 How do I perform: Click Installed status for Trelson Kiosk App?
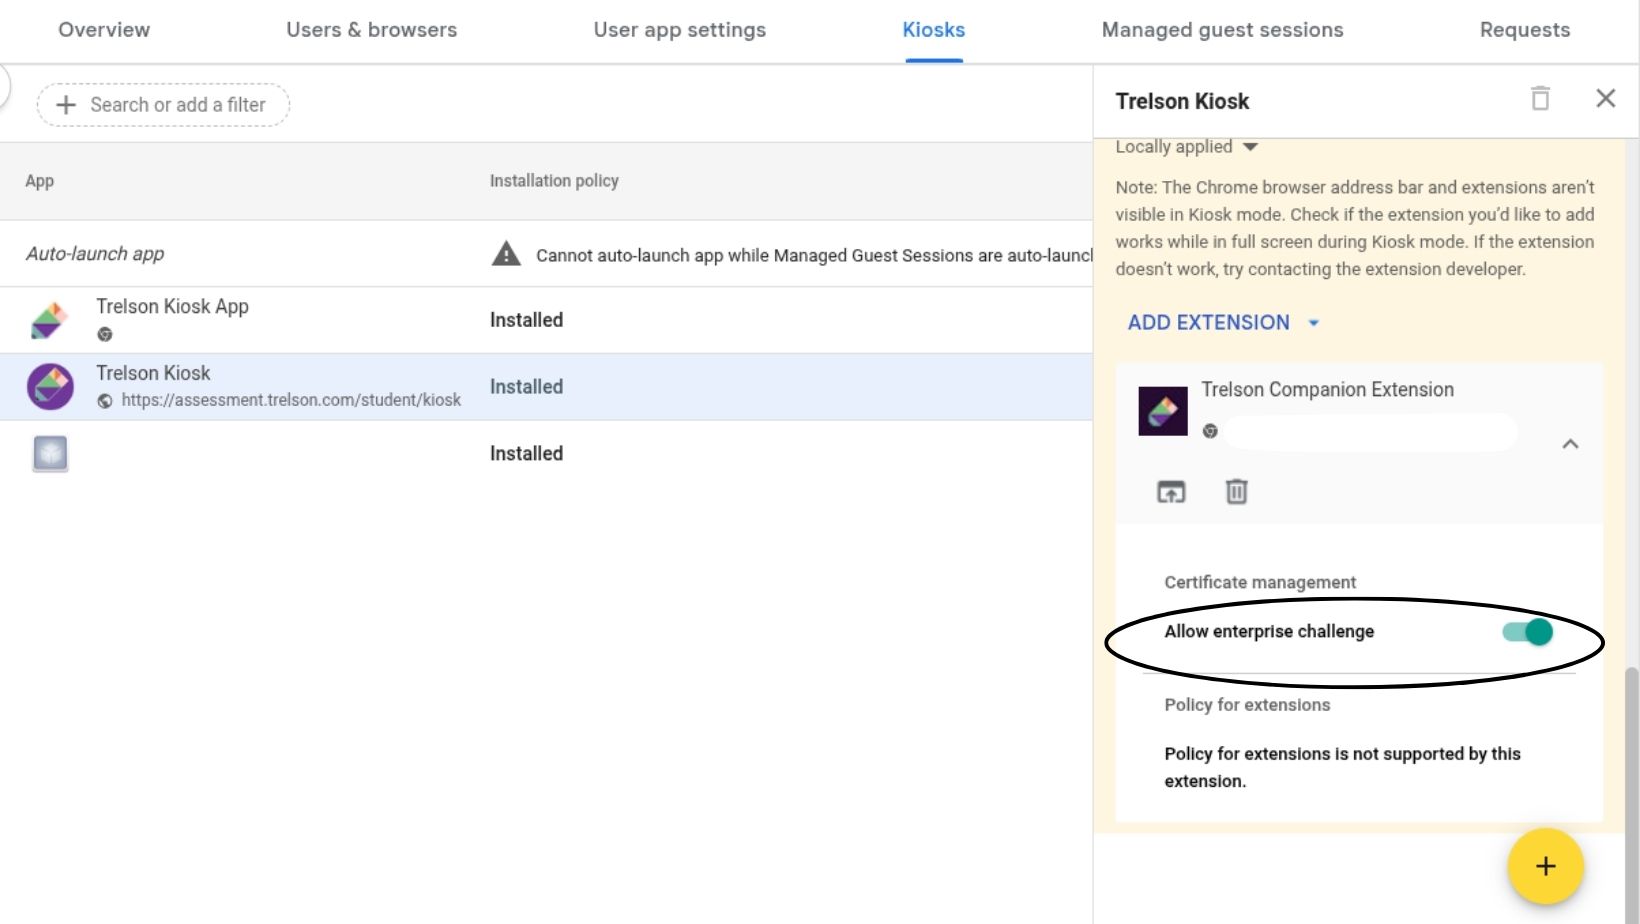526,320
